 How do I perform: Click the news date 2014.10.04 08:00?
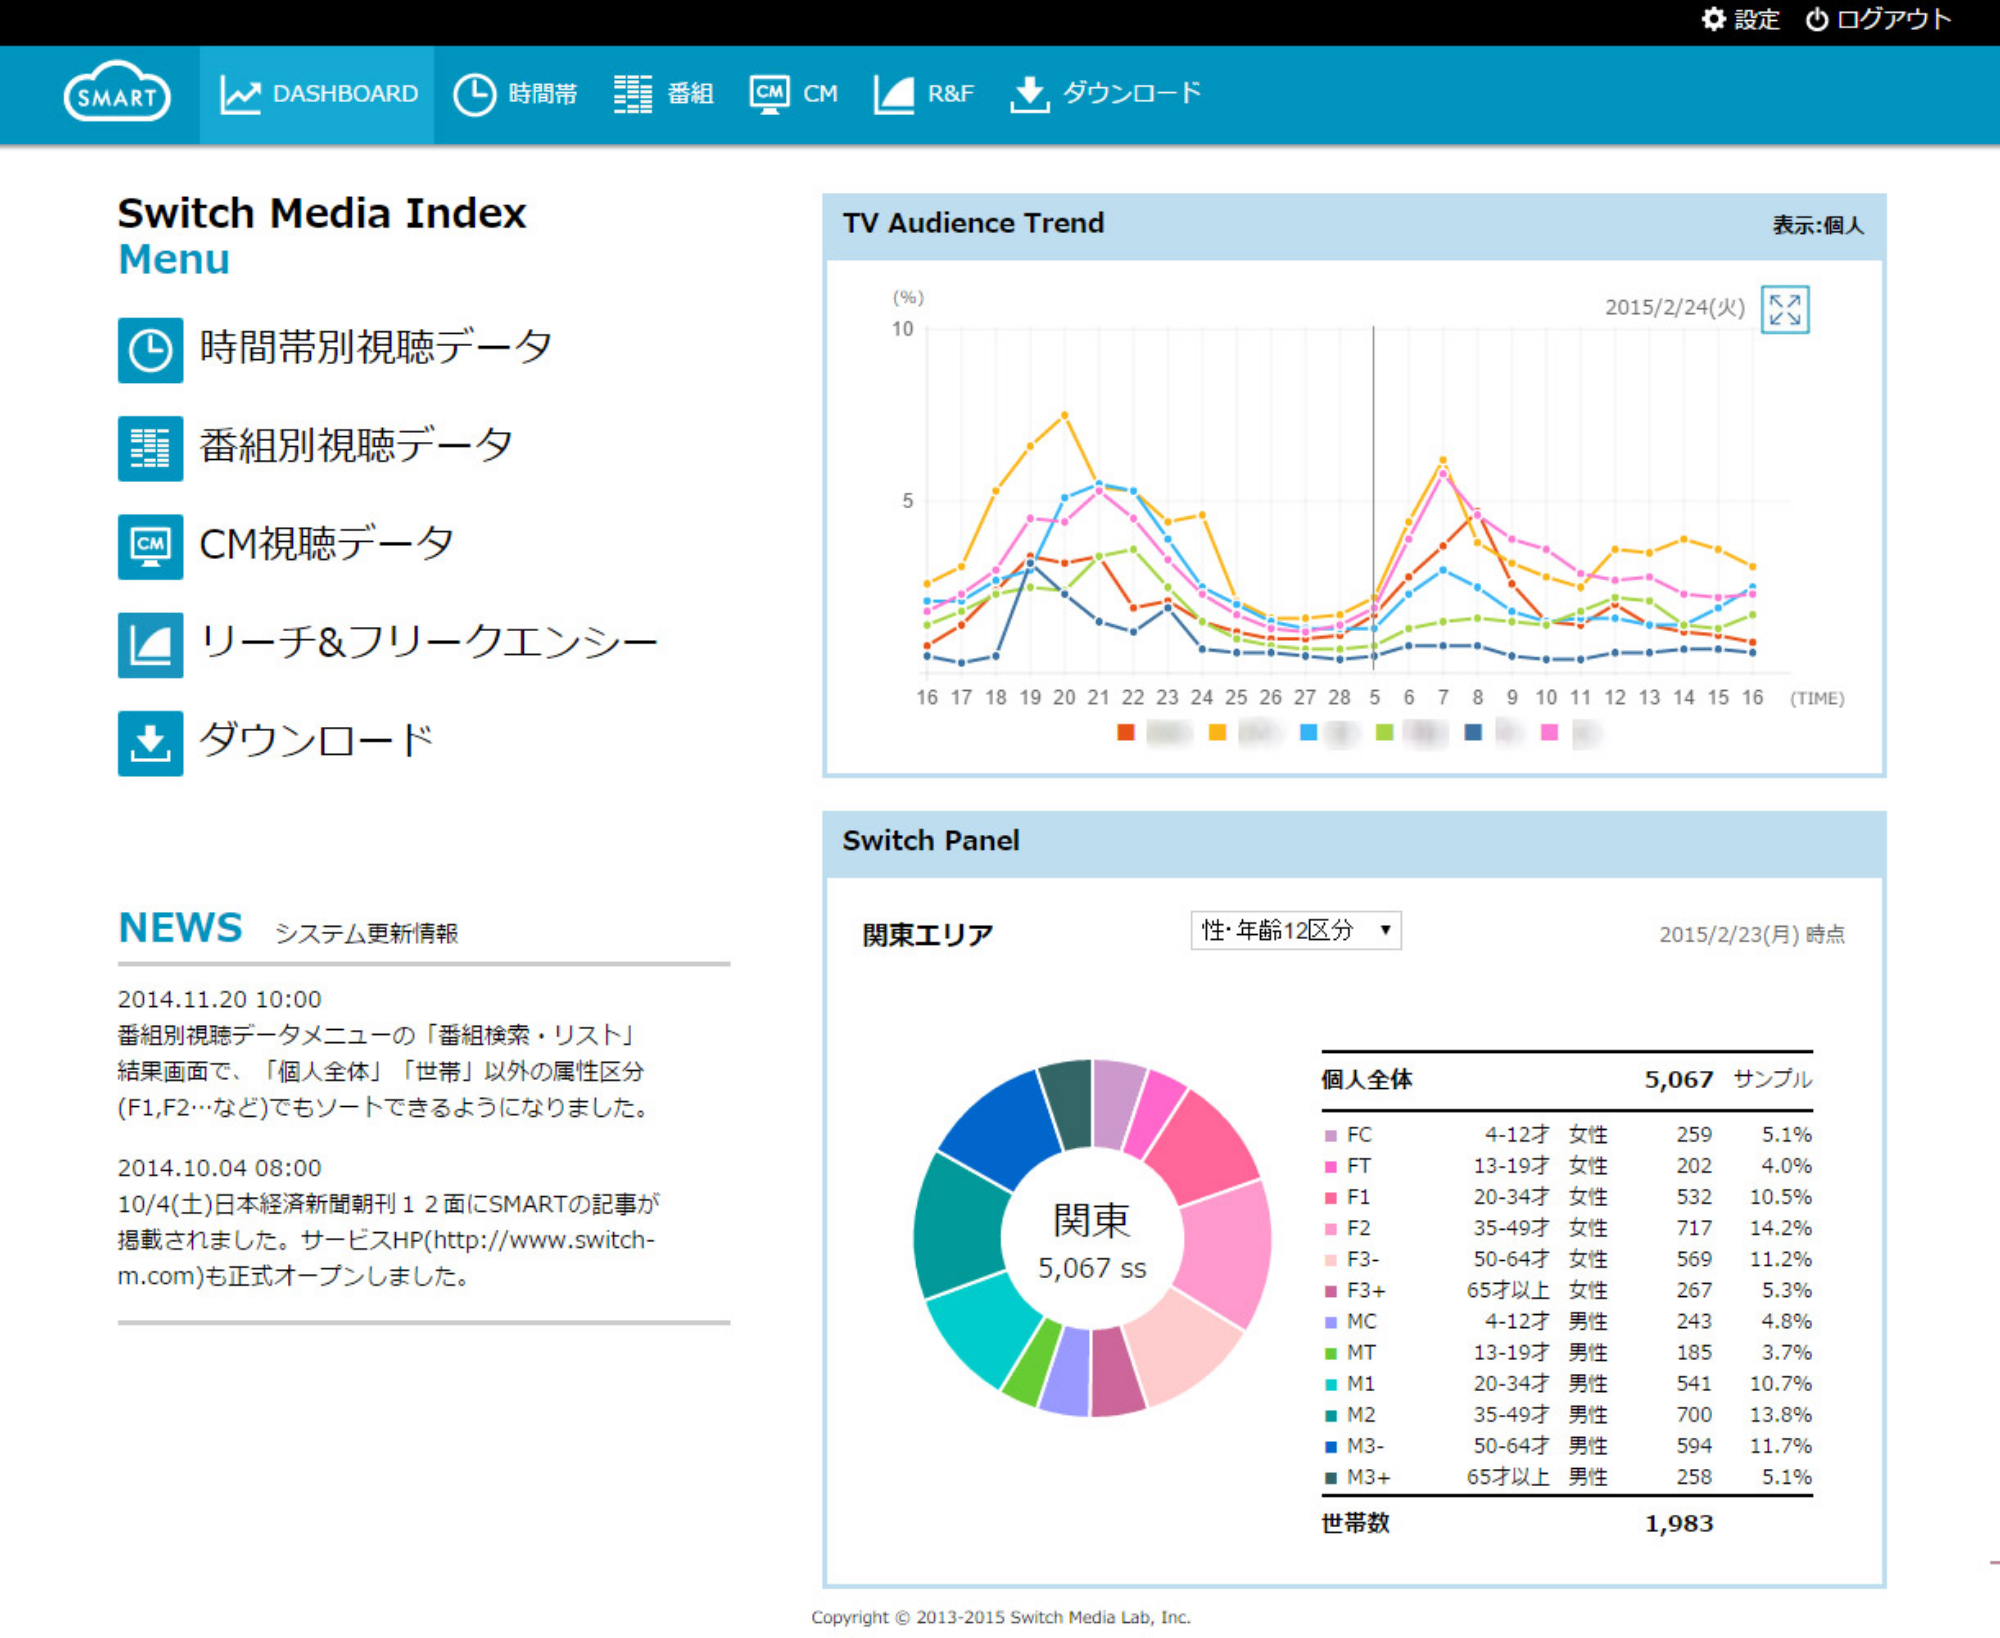[219, 1168]
